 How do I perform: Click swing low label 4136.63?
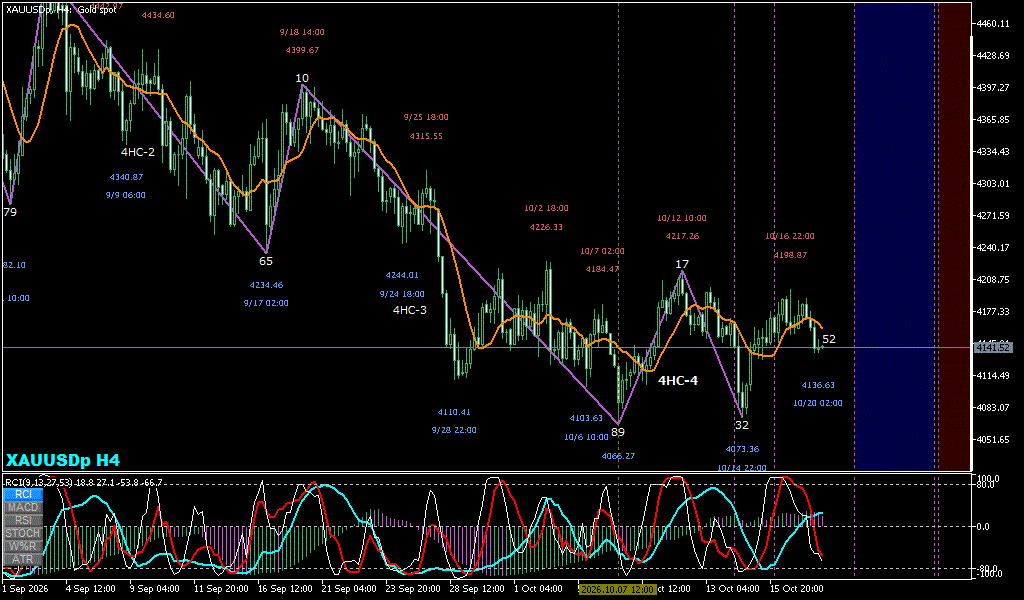pos(818,385)
